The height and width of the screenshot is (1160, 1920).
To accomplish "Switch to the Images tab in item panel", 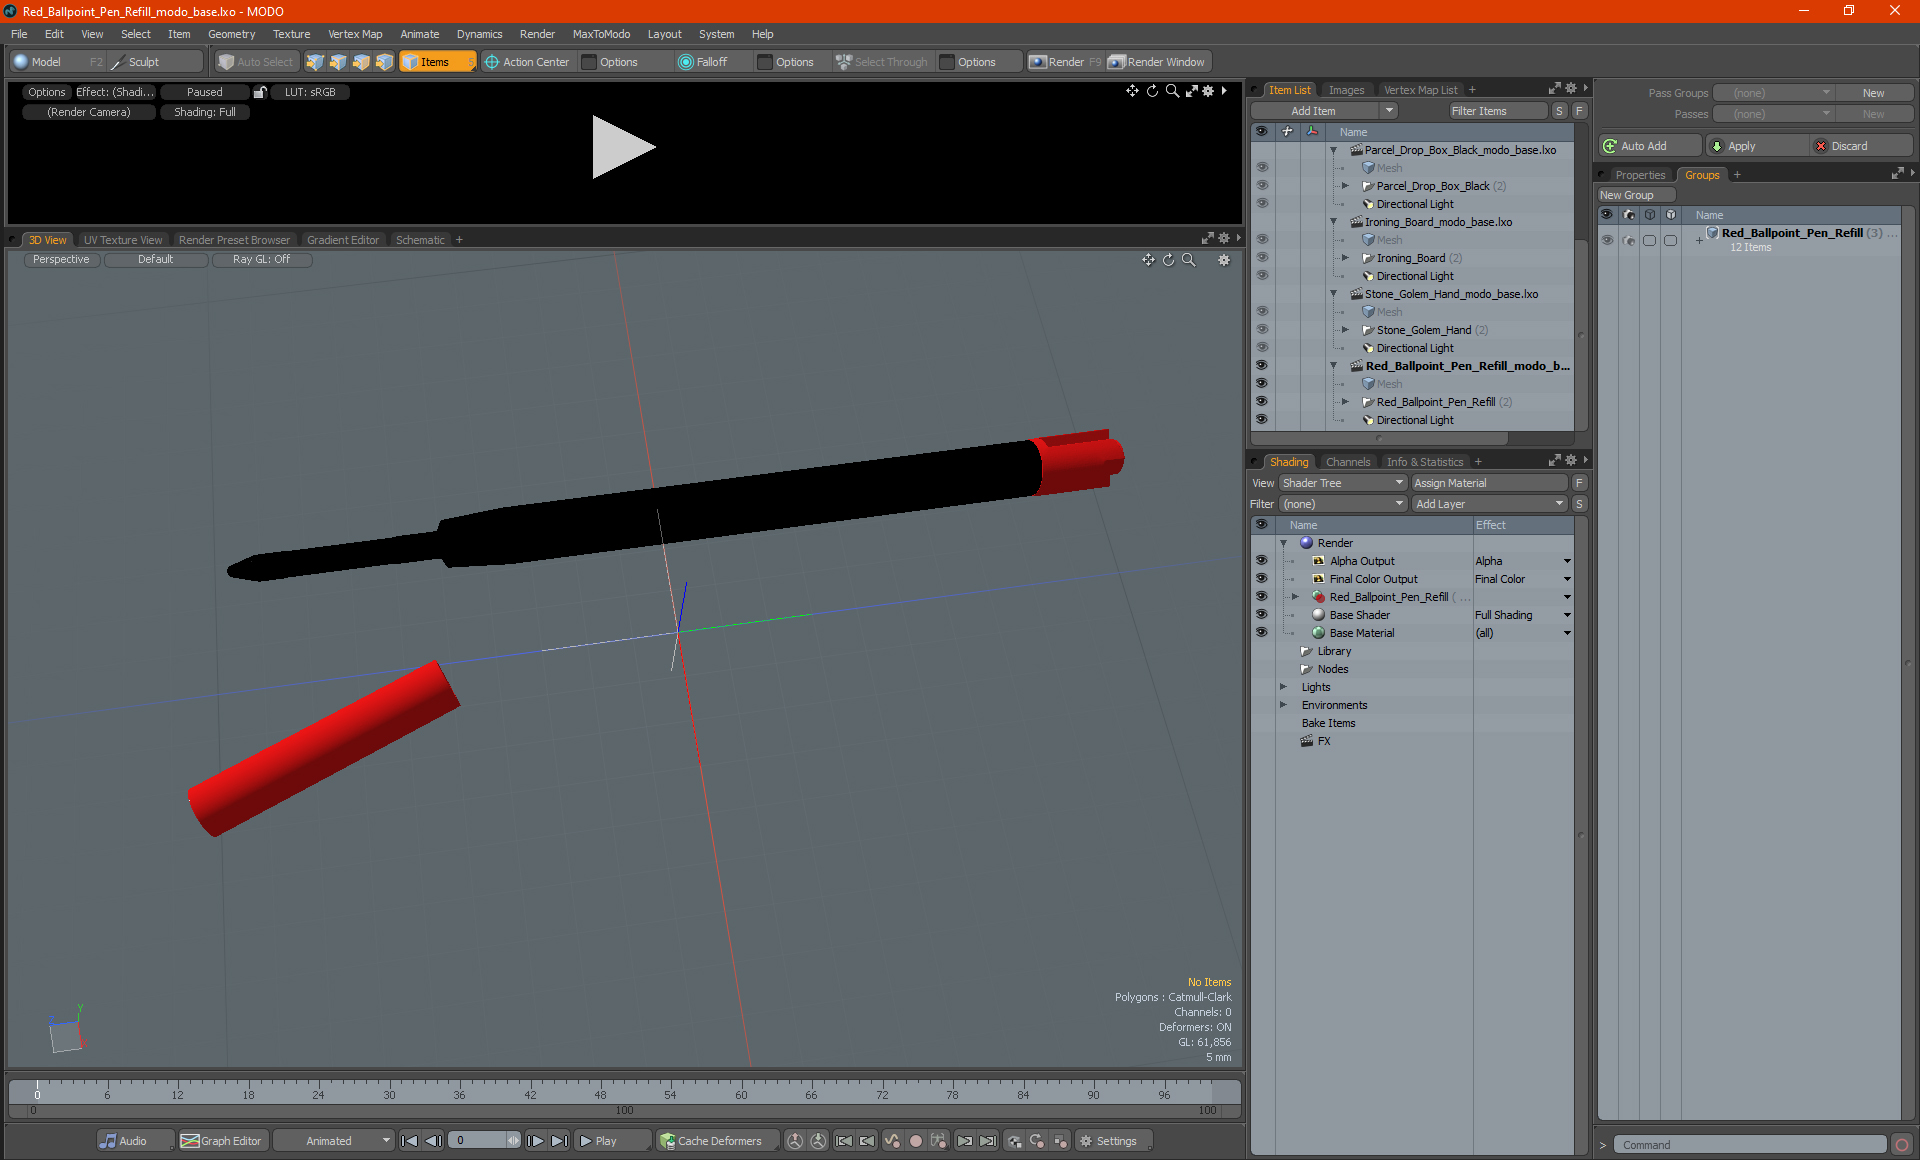I will pos(1345,89).
